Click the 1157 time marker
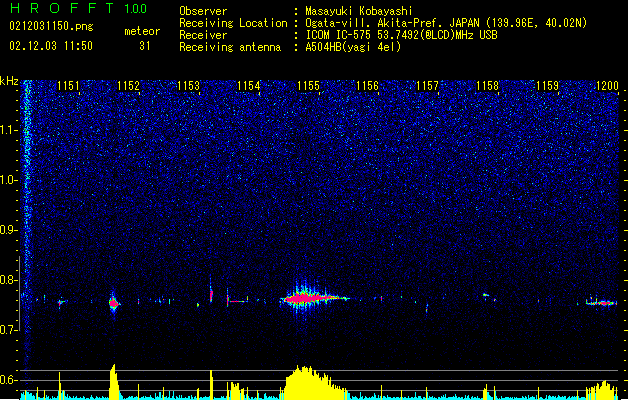The height and width of the screenshot is (400, 629). pos(428,86)
